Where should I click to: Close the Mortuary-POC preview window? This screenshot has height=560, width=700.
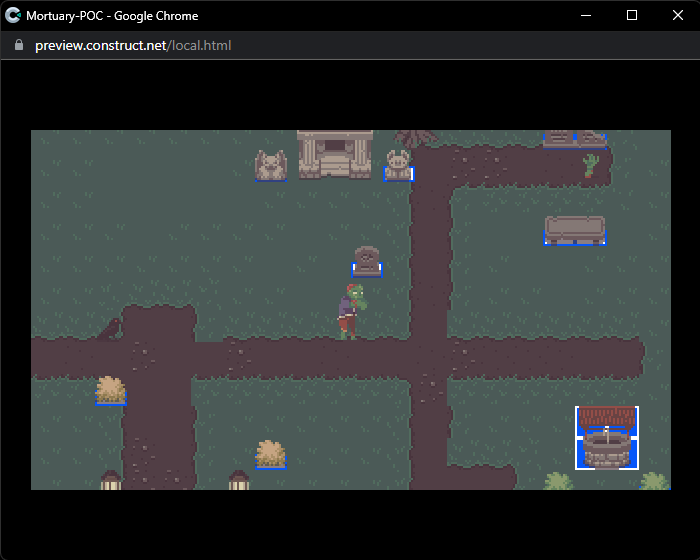click(x=678, y=16)
